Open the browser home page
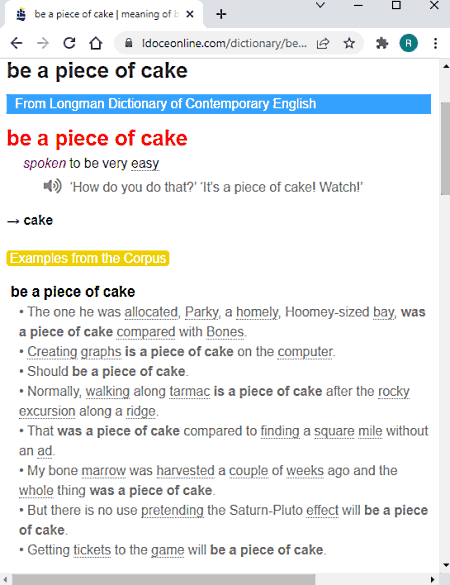 click(x=96, y=44)
